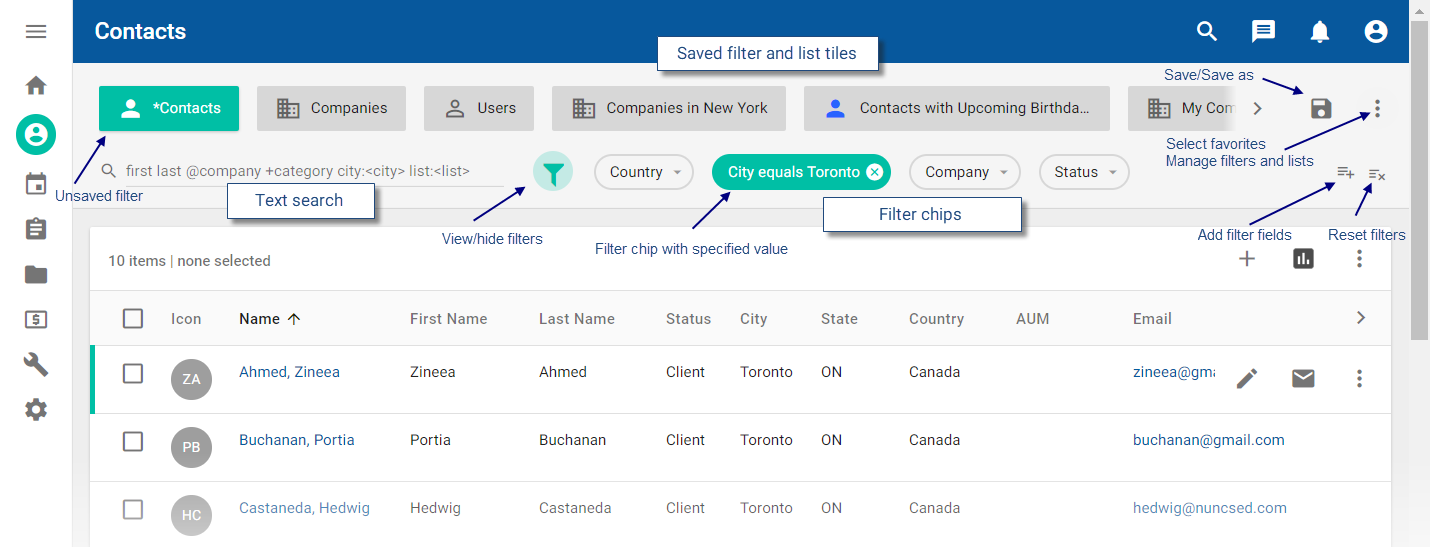Check the box for Buchanan, Portia
This screenshot has width=1430, height=547.
pyautogui.click(x=133, y=441)
